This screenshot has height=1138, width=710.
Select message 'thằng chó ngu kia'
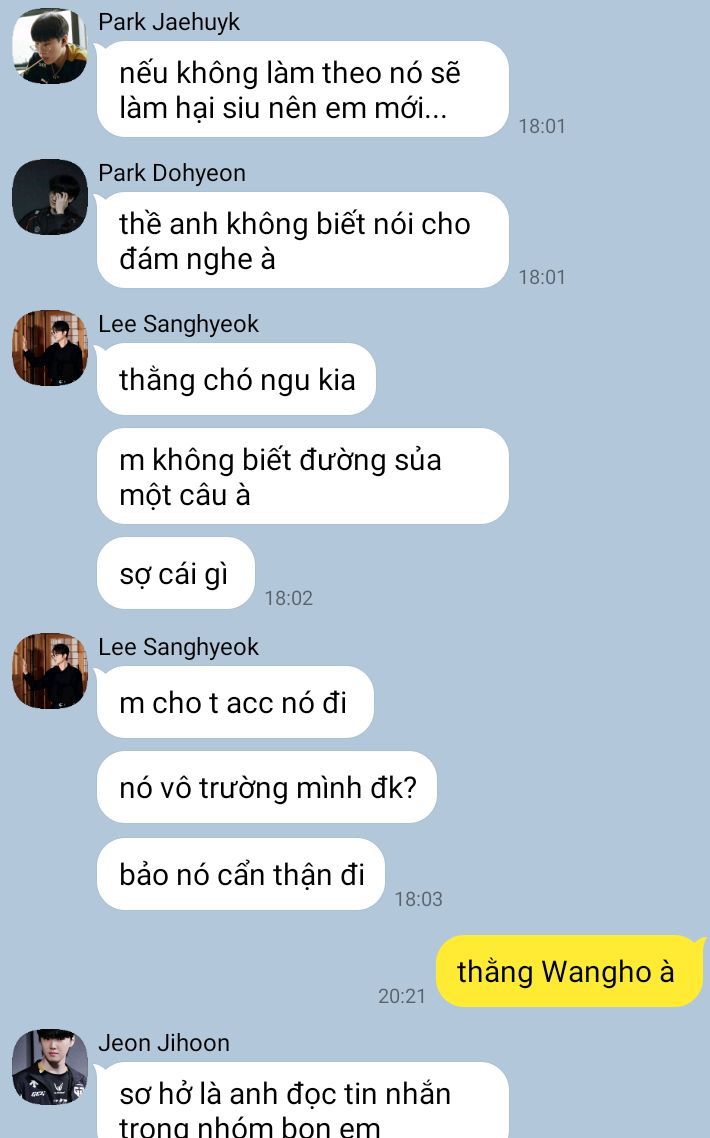click(237, 379)
